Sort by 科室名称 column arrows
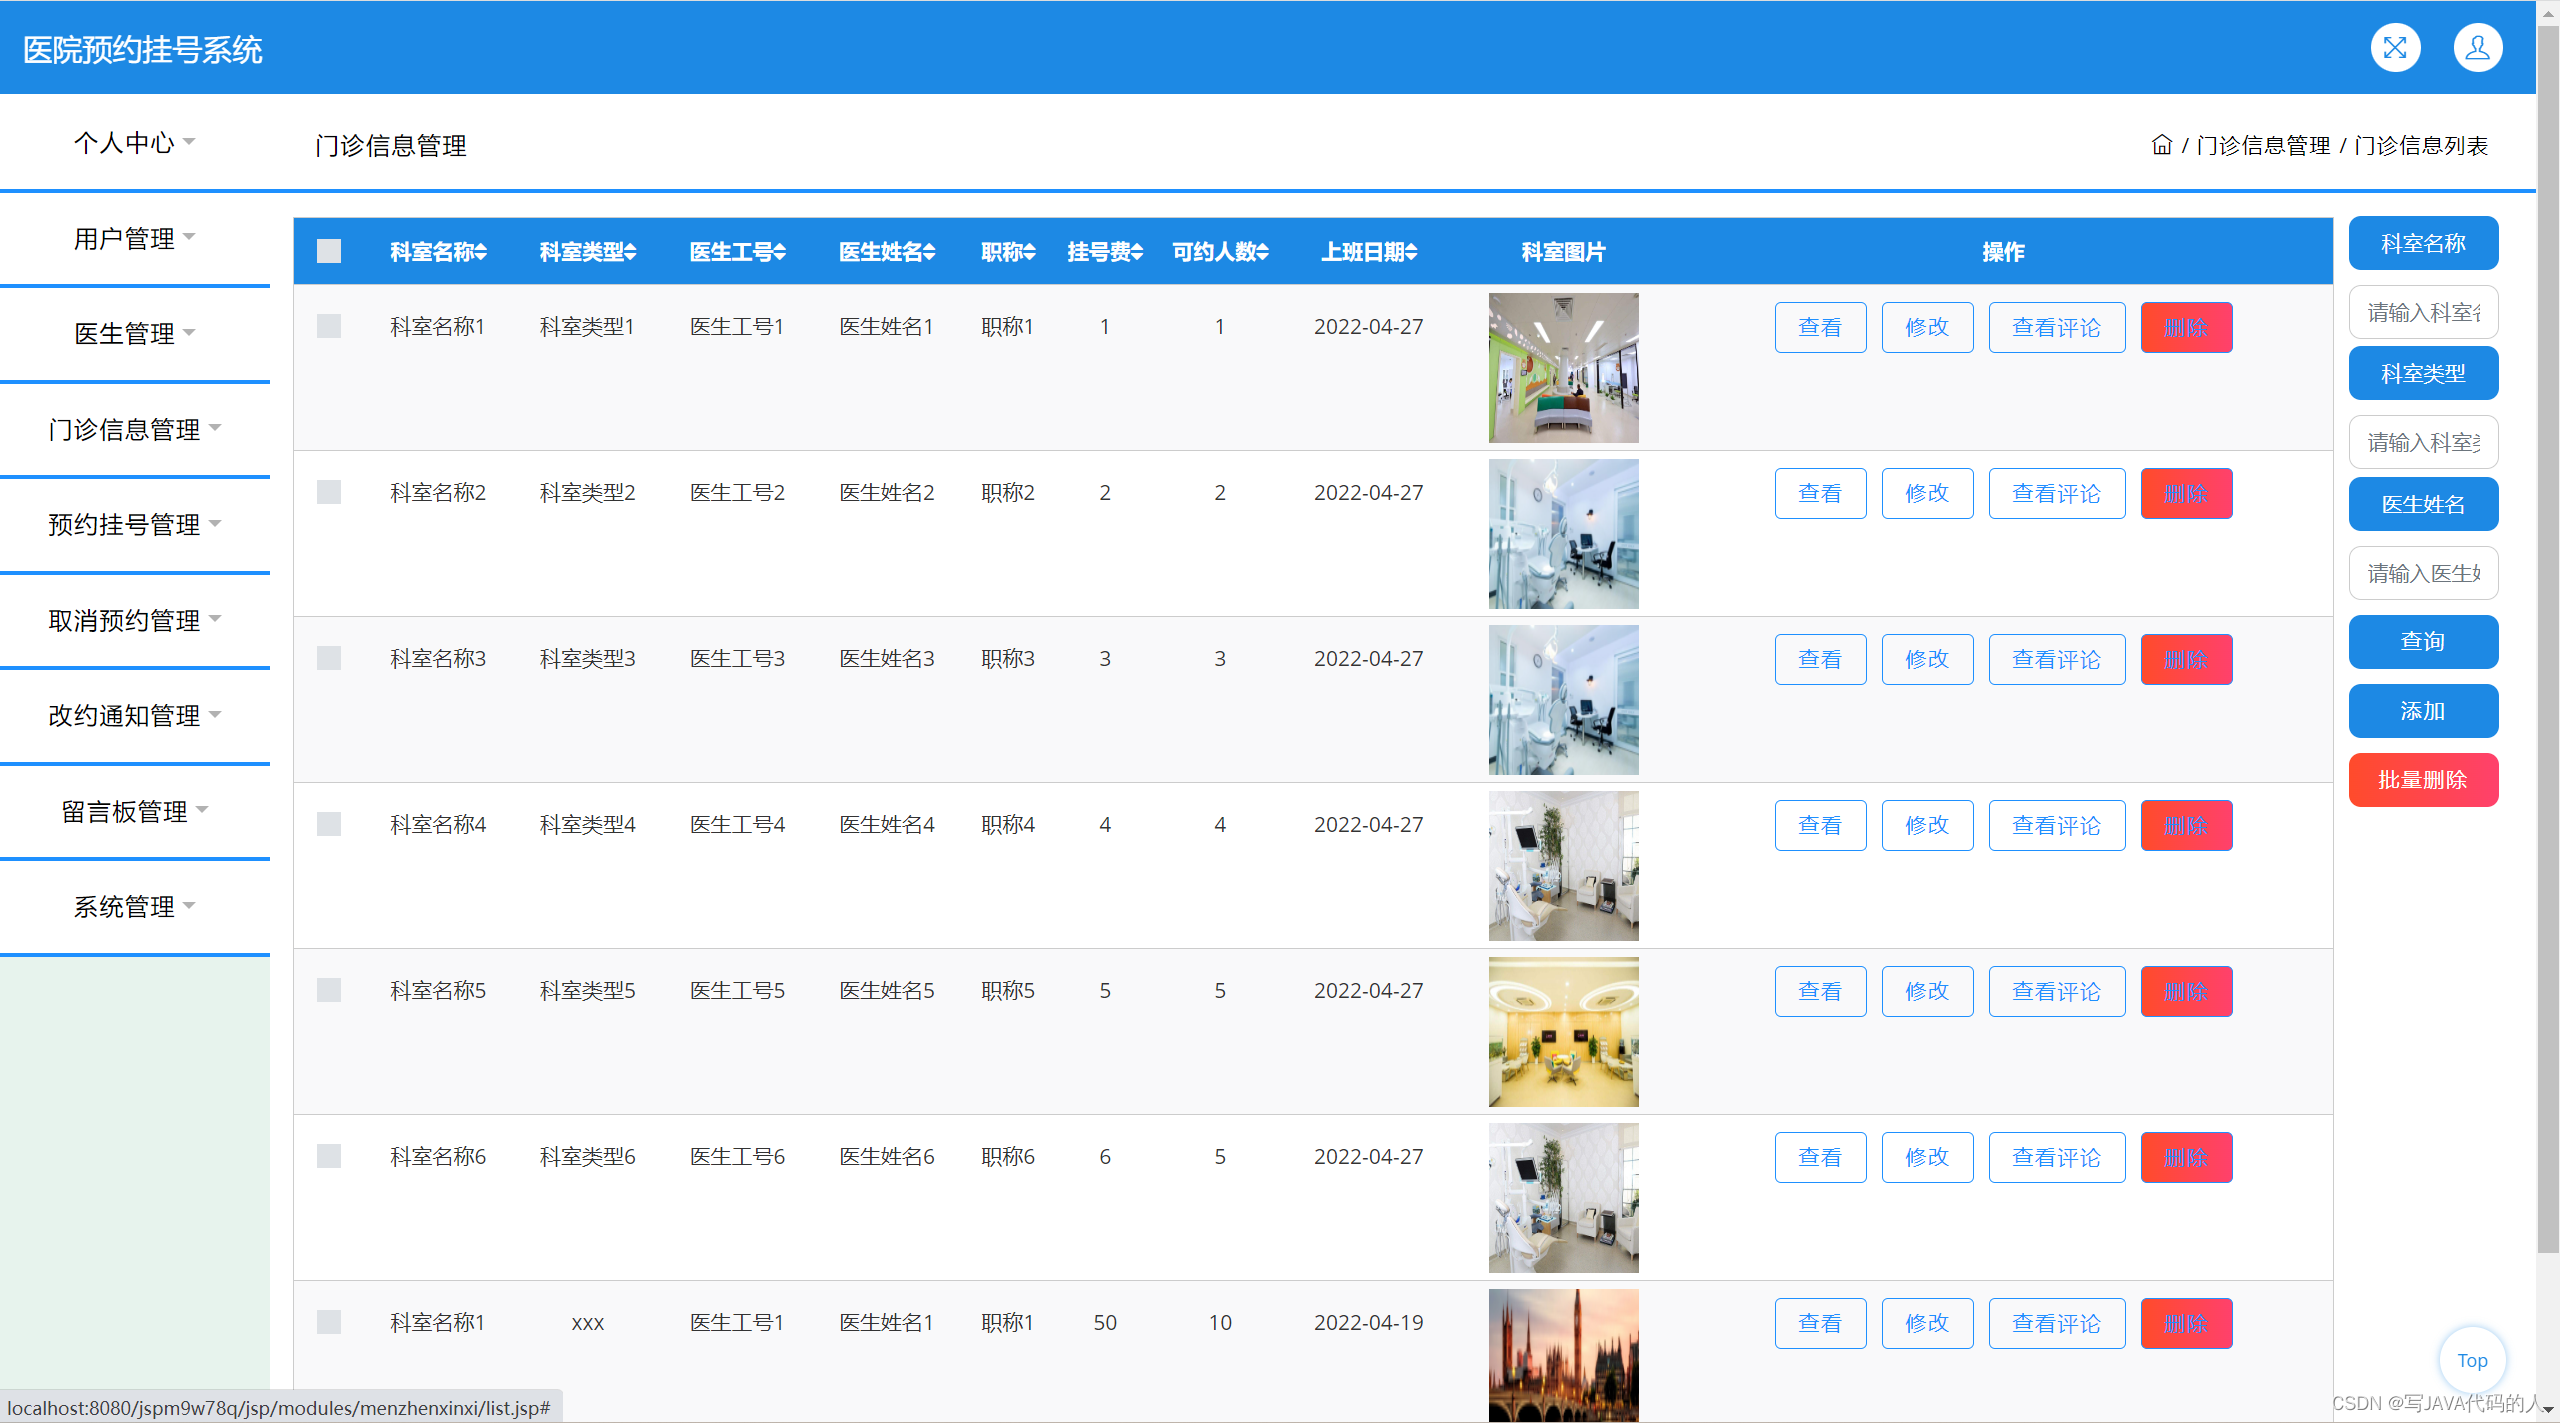This screenshot has height=1423, width=2560. tap(481, 252)
